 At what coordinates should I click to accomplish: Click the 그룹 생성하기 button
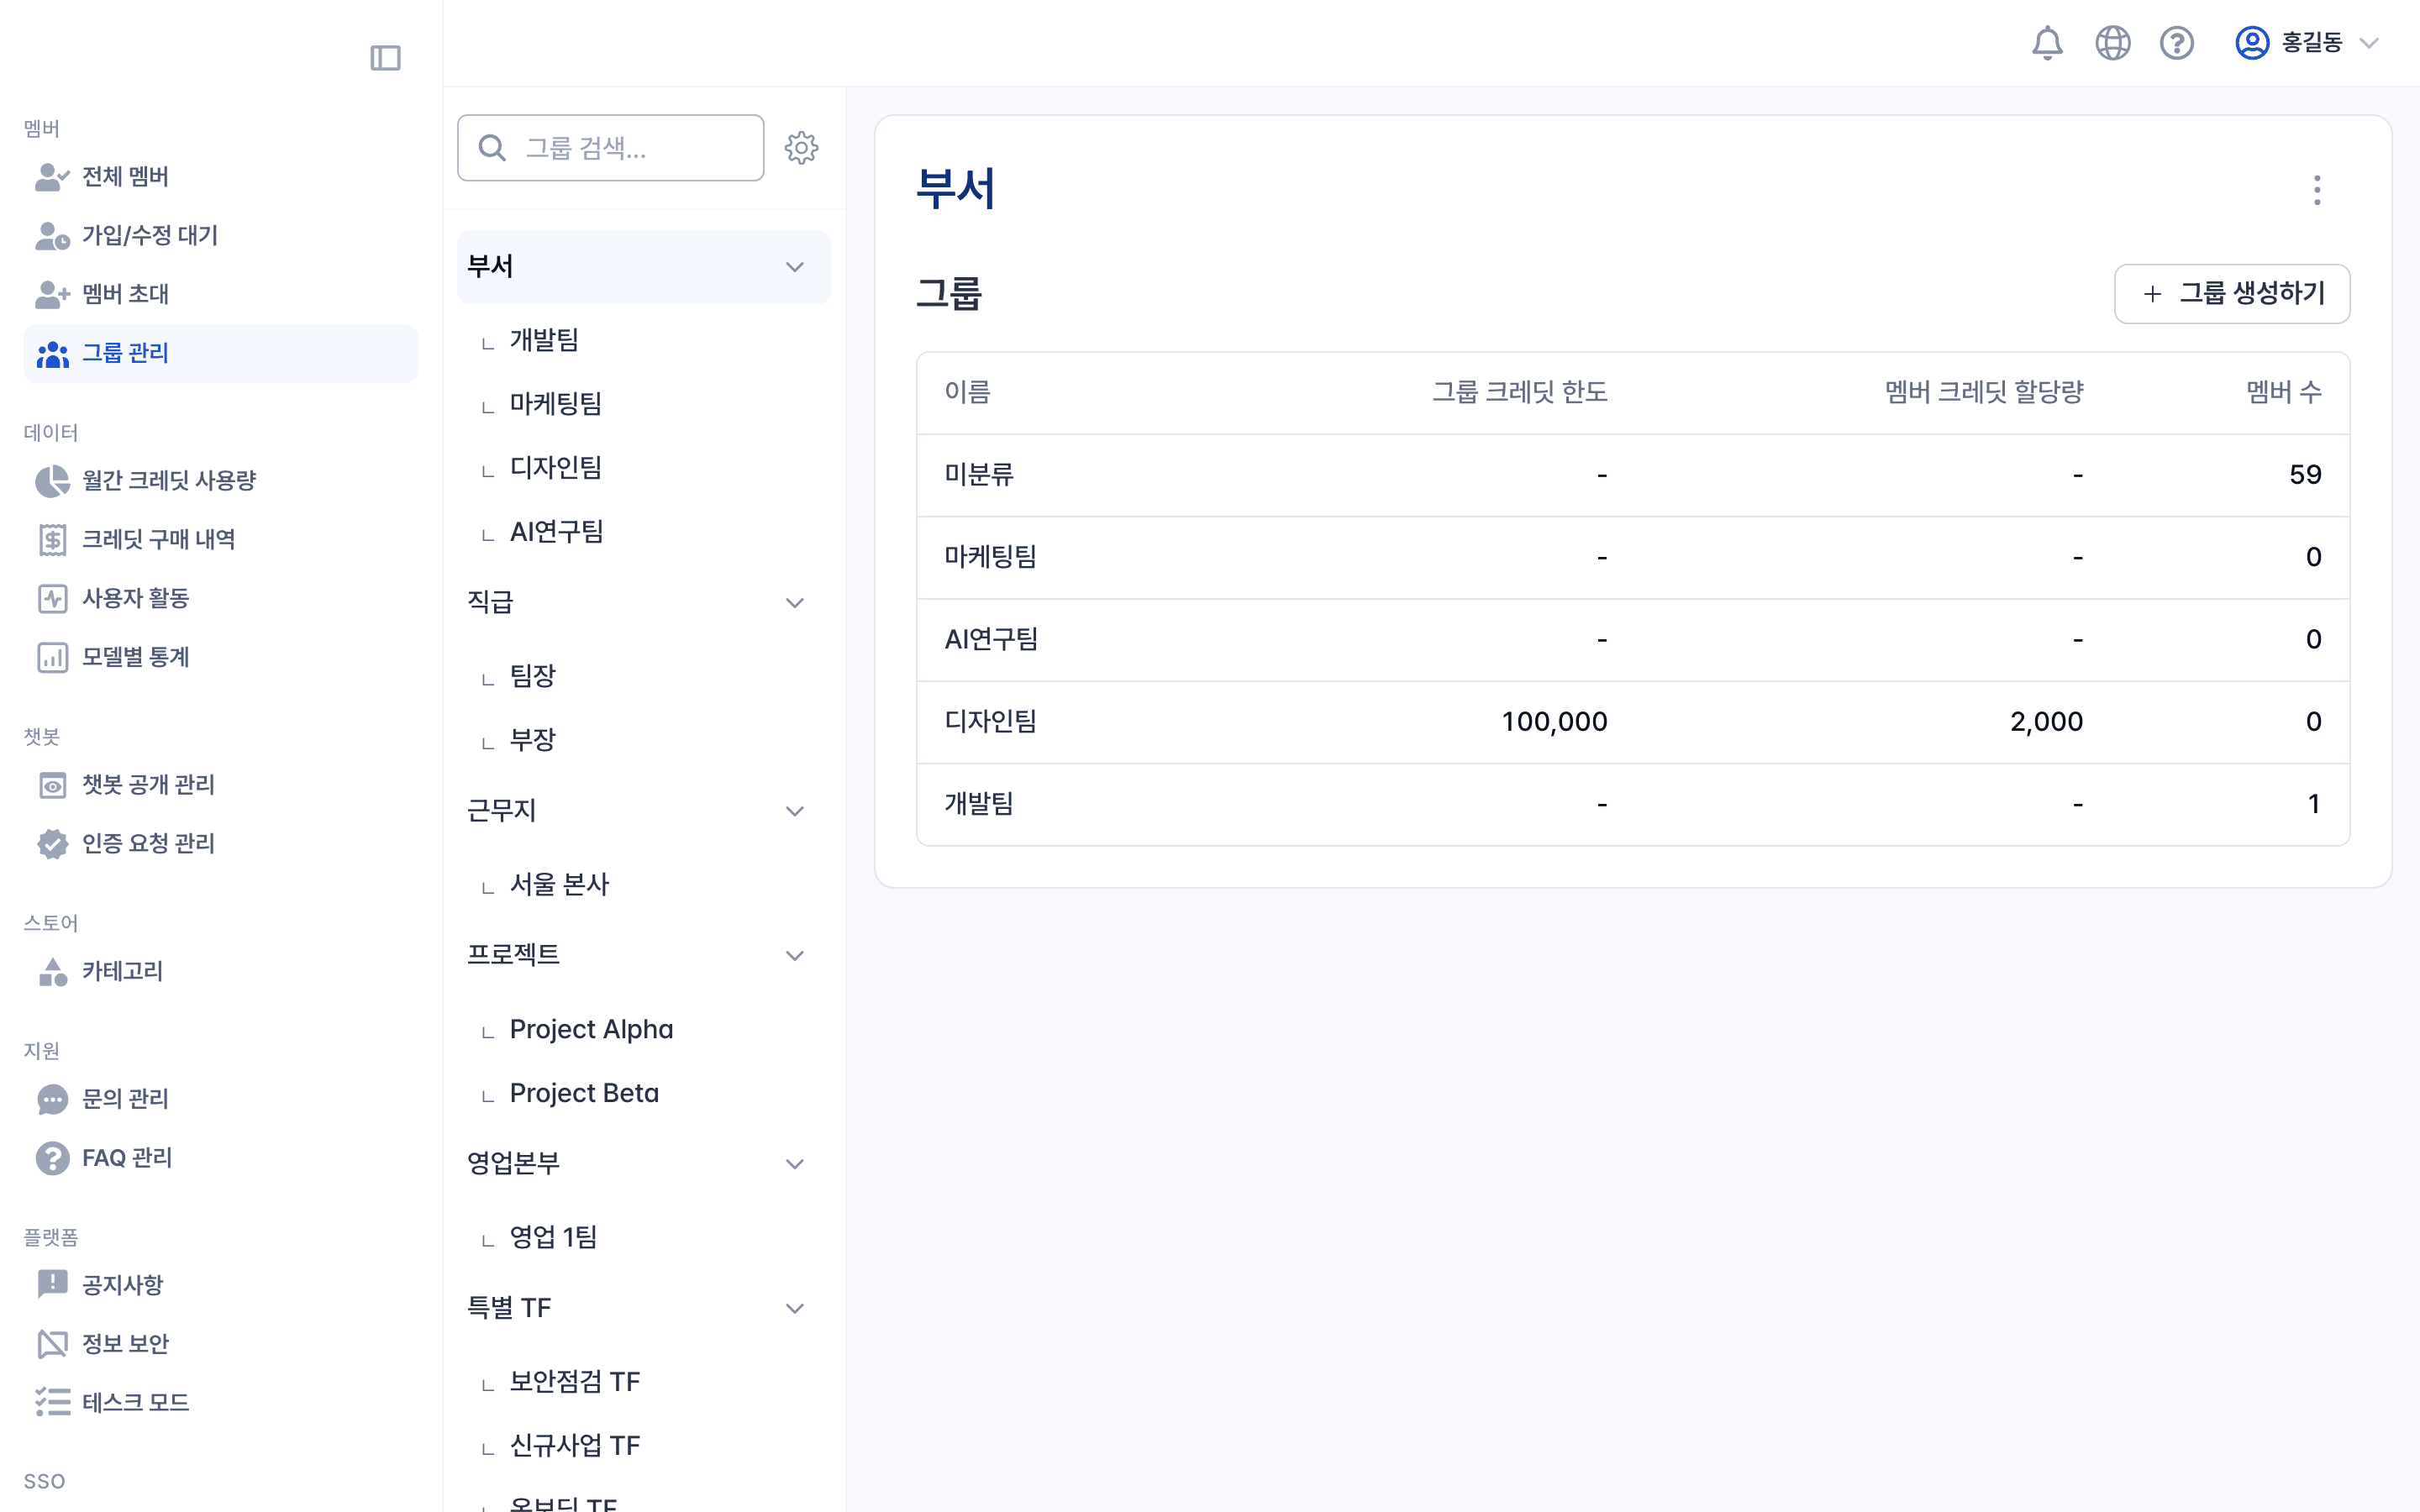[x=2232, y=293]
